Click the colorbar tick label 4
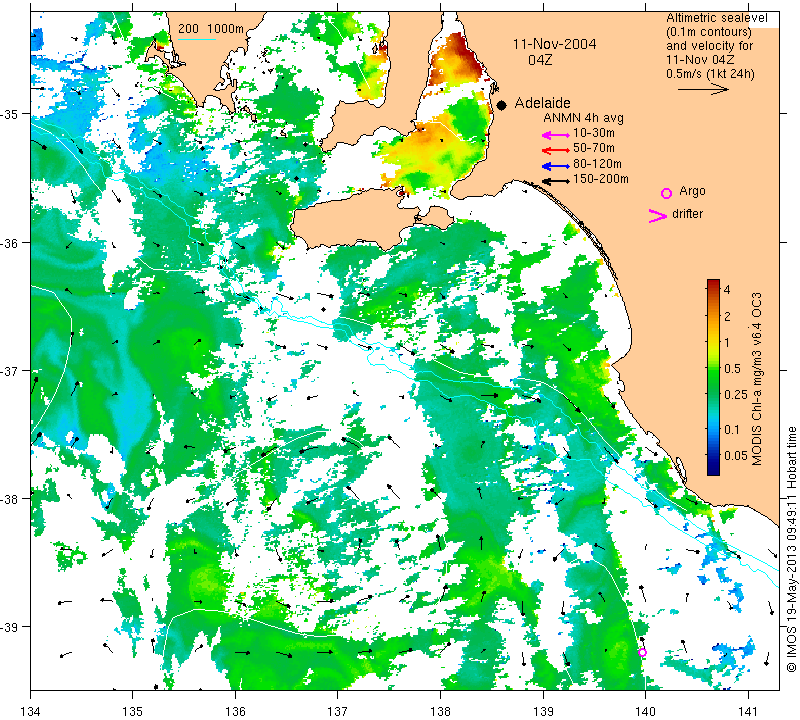This screenshot has height=720, width=800. pos(727,290)
